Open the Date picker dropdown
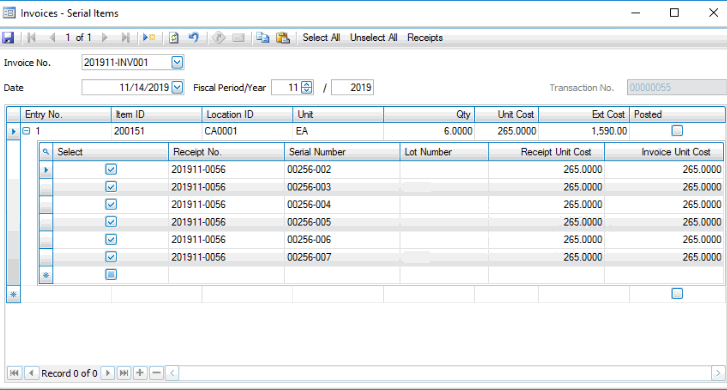Screen dimensions: 727x390 [x=177, y=87]
